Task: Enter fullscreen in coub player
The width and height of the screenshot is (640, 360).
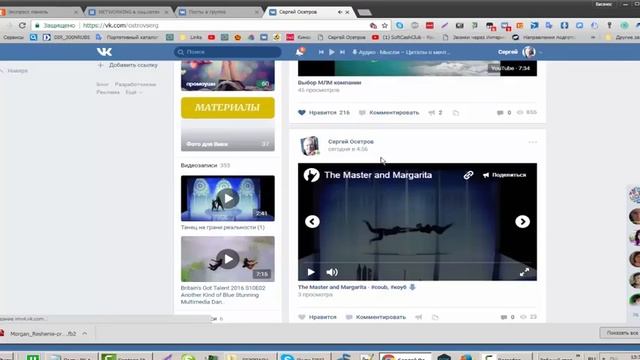Action: tap(524, 272)
